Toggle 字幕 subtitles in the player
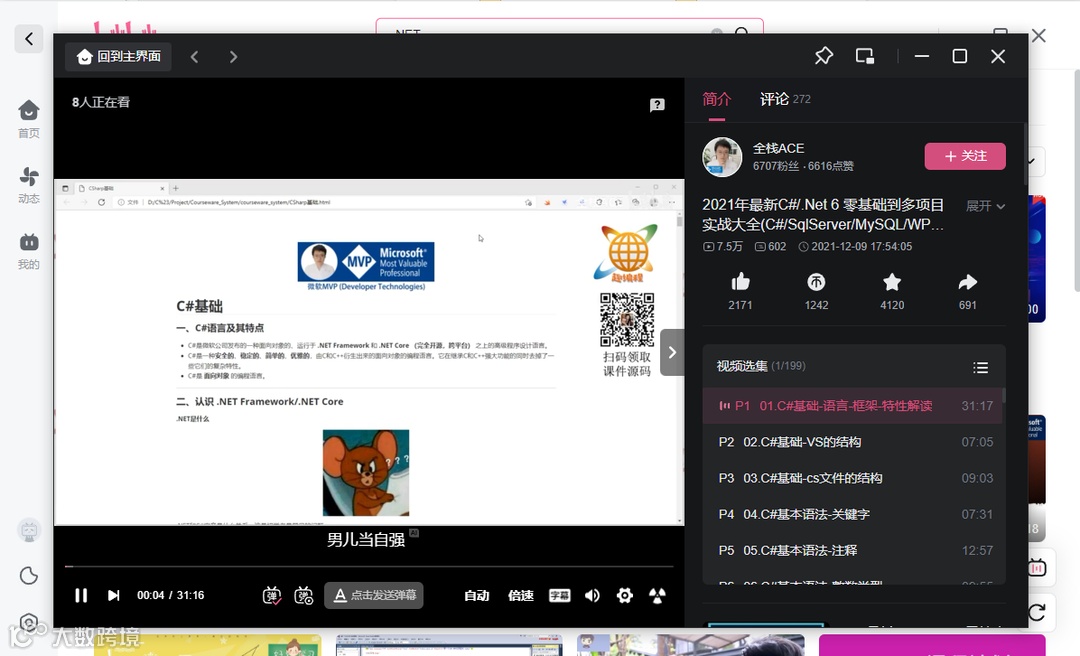 559,595
